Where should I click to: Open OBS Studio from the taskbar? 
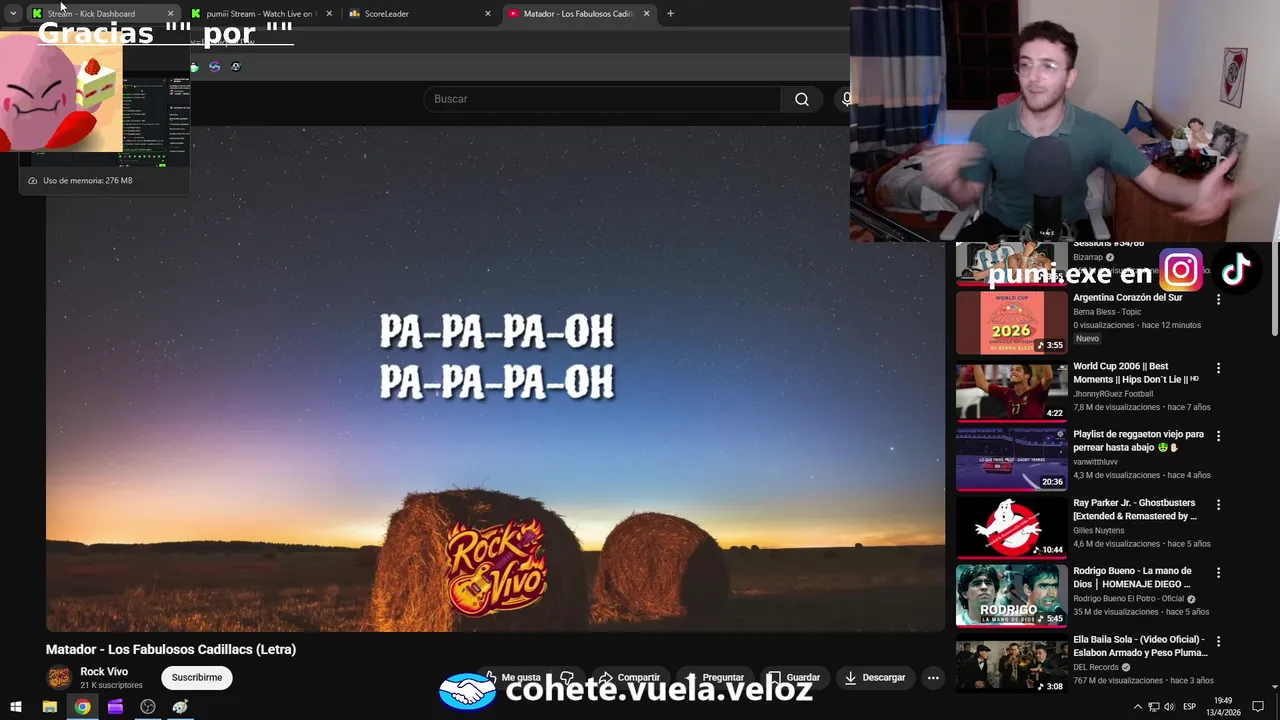[x=148, y=707]
